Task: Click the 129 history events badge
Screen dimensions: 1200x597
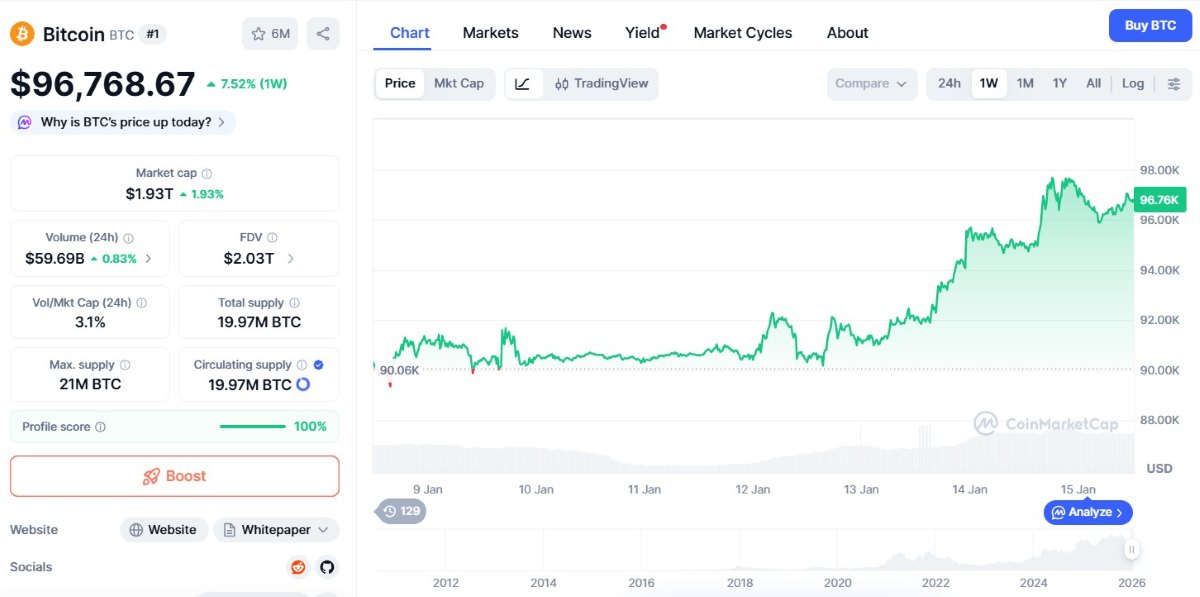Action: coord(401,511)
